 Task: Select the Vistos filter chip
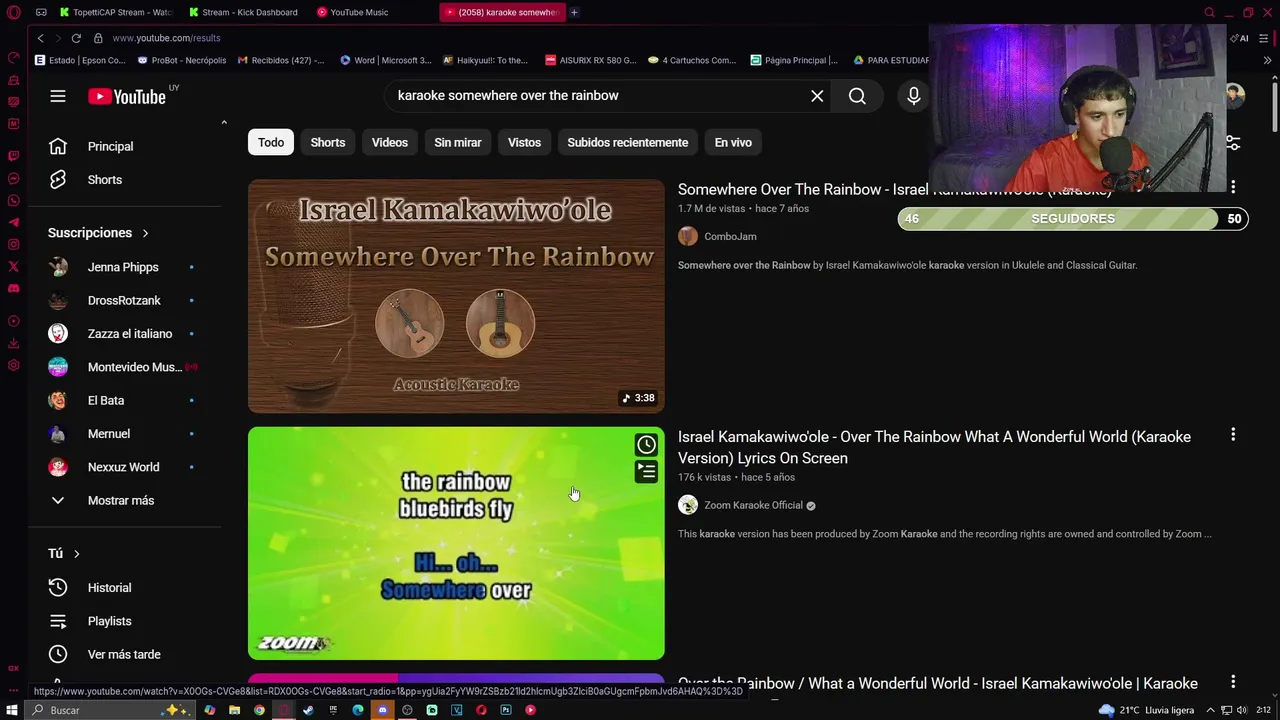coord(524,142)
